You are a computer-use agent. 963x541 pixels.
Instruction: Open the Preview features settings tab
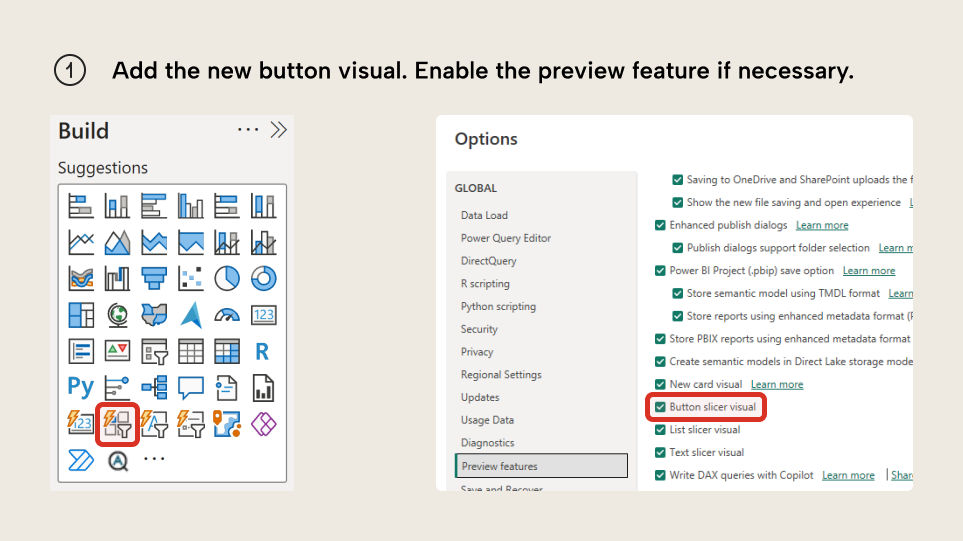coord(499,466)
